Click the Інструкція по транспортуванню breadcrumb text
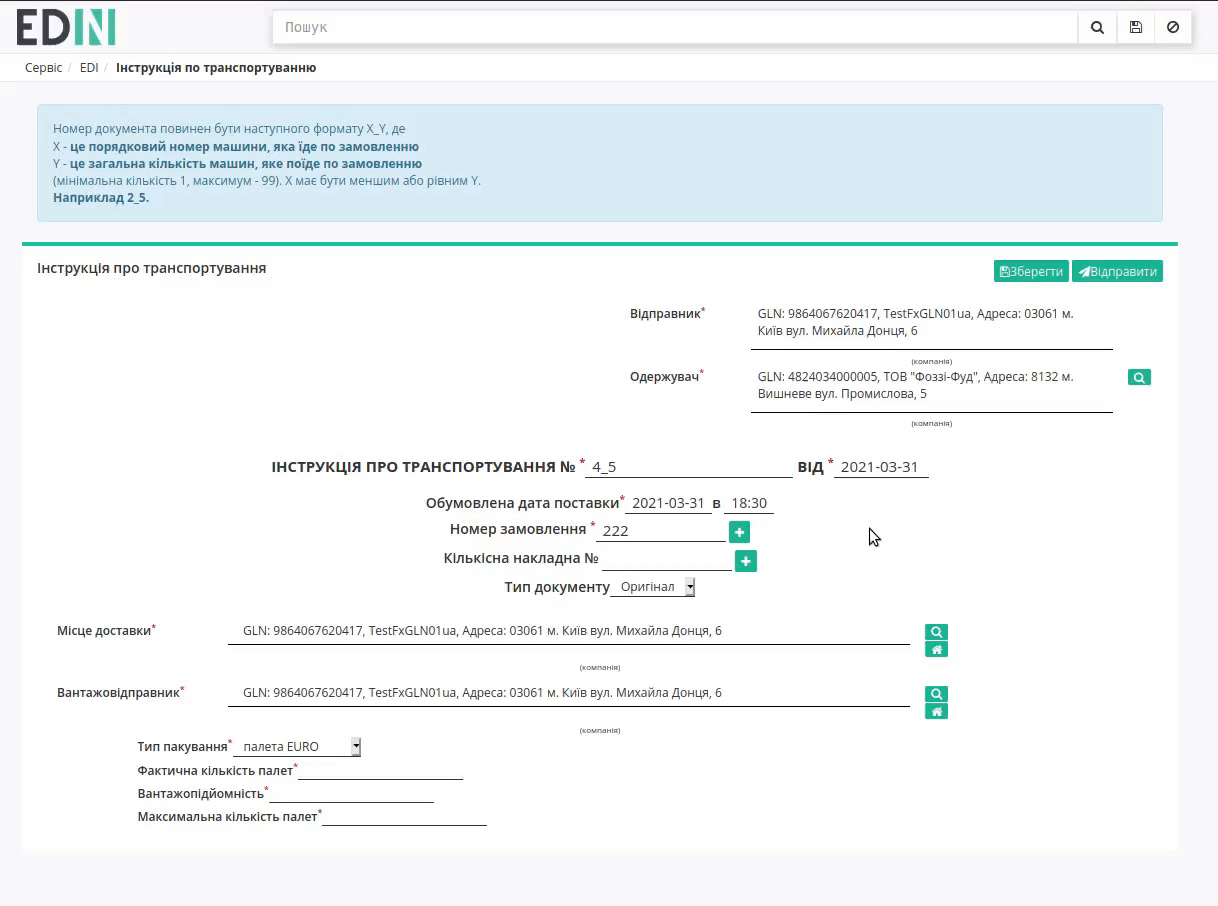The width and height of the screenshot is (1218, 906). click(216, 68)
